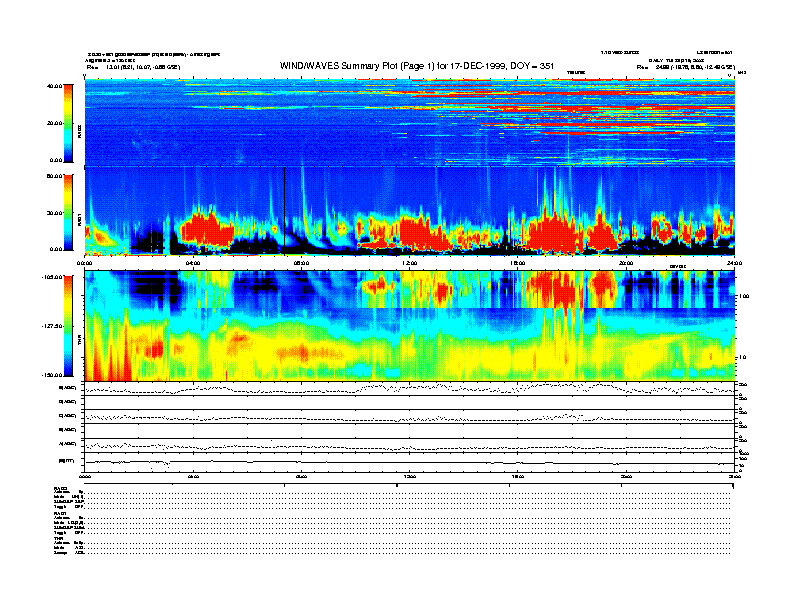Click the 100 frequency label right of TNR
Image resolution: width=792 pixels, height=612 pixels.
click(744, 296)
